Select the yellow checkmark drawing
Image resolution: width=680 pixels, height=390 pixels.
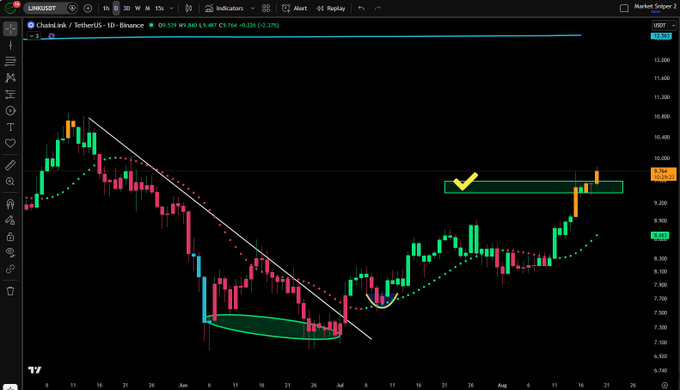(x=465, y=181)
